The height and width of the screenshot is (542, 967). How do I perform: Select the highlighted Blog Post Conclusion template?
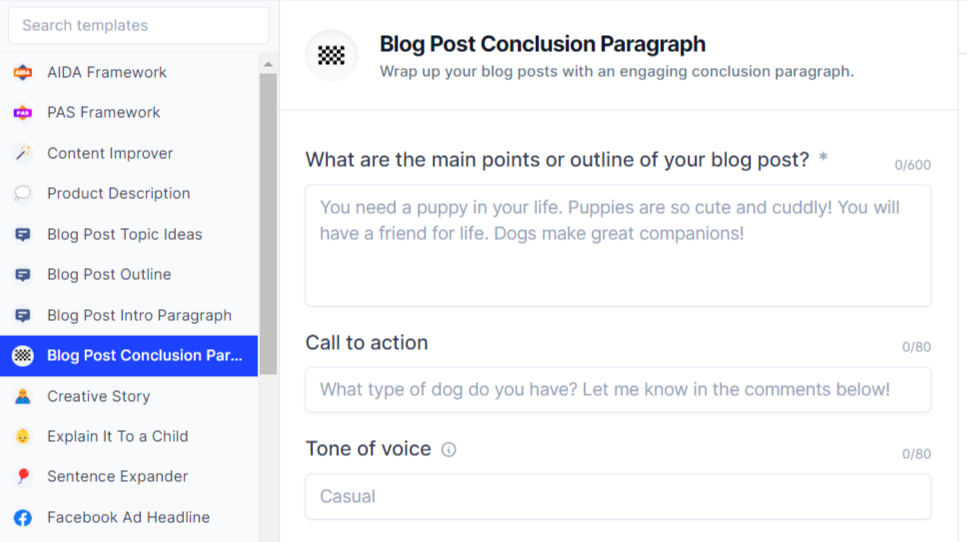coord(144,355)
